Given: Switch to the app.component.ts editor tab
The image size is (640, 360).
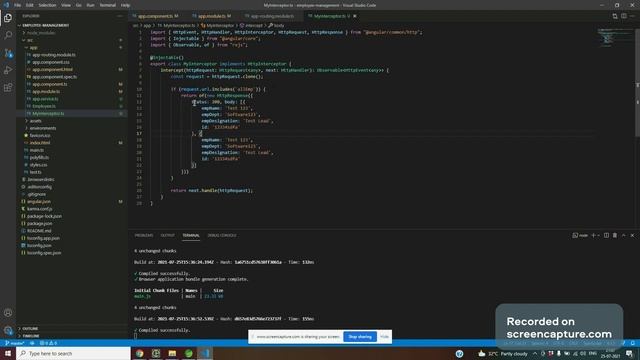Looking at the screenshot, I should [x=156, y=16].
